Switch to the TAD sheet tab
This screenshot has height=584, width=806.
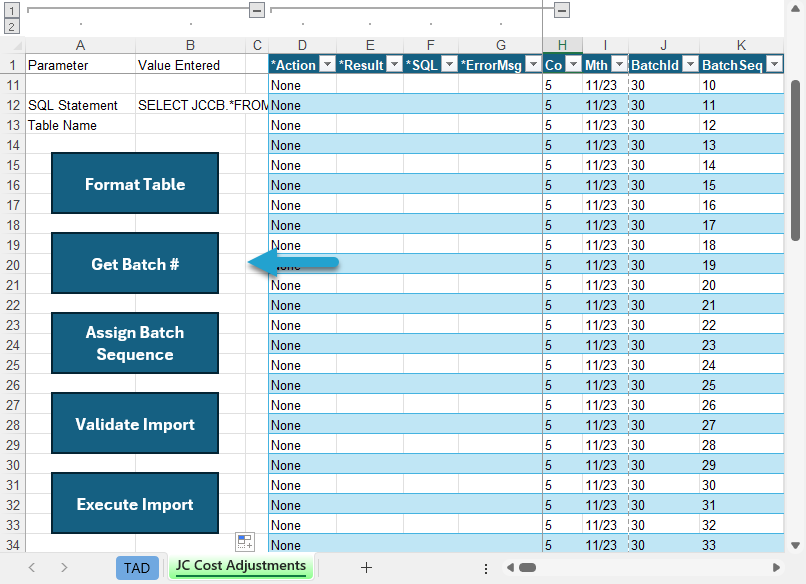[137, 568]
